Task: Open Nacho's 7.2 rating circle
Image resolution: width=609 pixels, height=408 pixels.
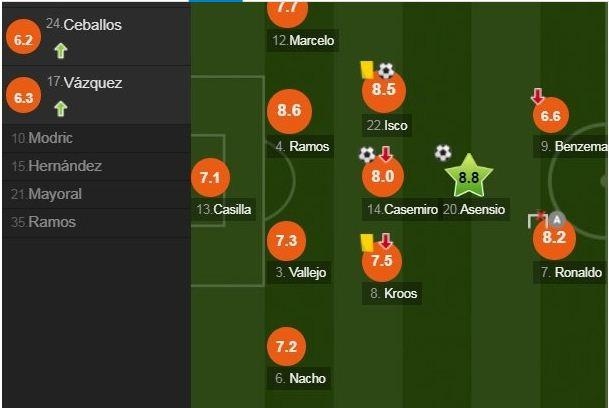Action: 286,347
